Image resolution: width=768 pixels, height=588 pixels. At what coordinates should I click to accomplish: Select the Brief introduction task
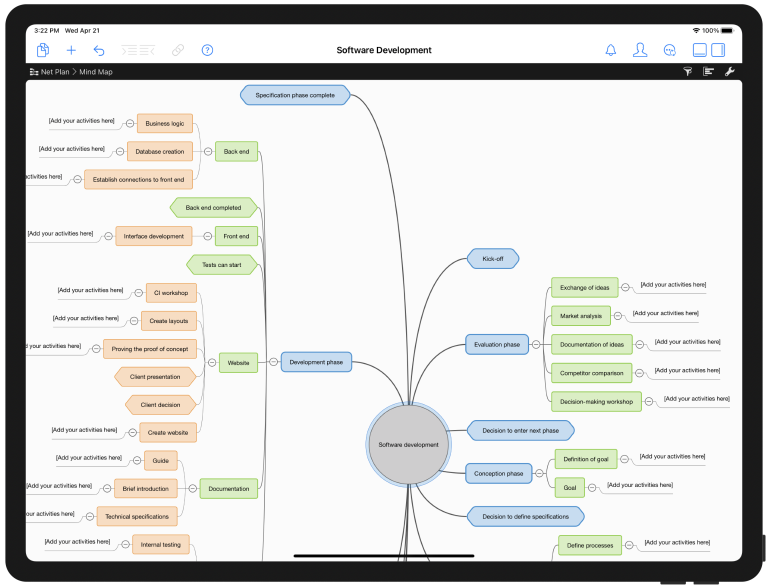[145, 489]
